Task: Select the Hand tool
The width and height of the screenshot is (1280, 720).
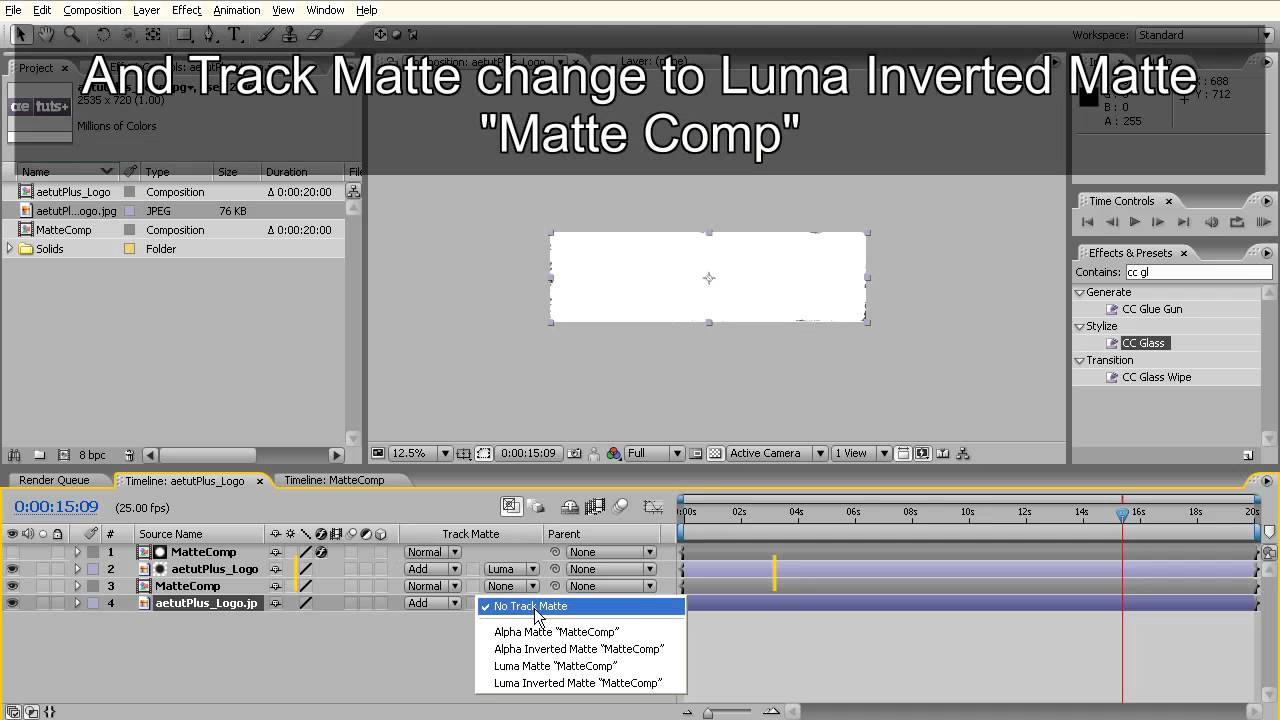Action: click(46, 34)
